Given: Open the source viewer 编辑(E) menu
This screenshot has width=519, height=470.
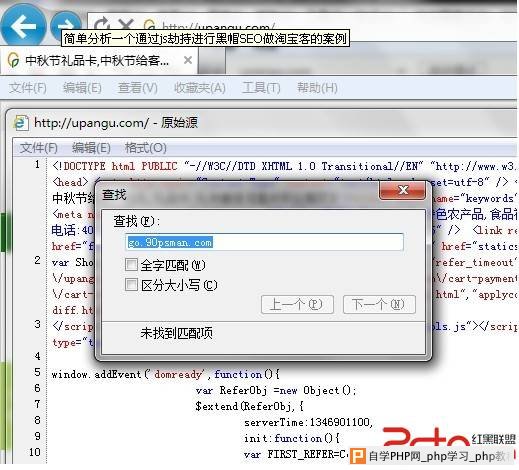Looking at the screenshot, I should [x=91, y=147].
